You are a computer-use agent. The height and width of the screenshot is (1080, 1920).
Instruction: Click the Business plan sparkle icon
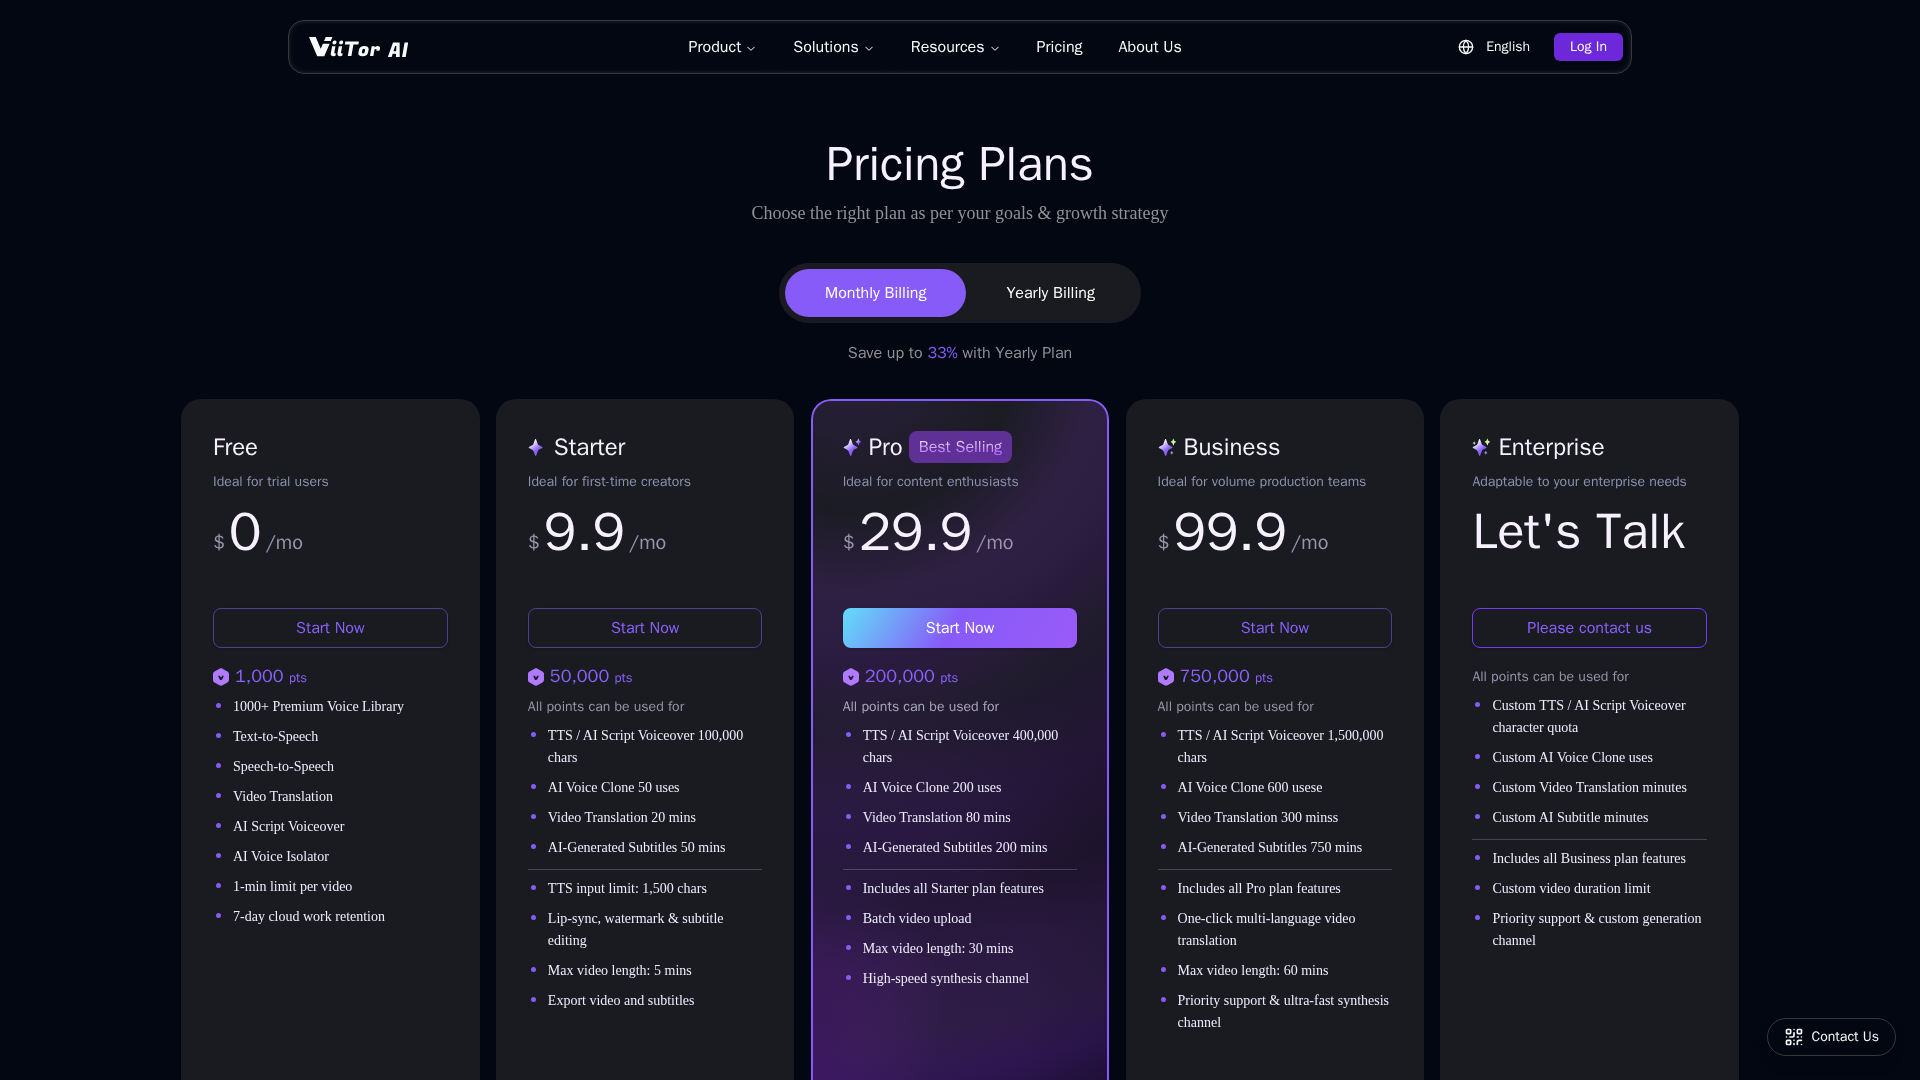click(1166, 447)
